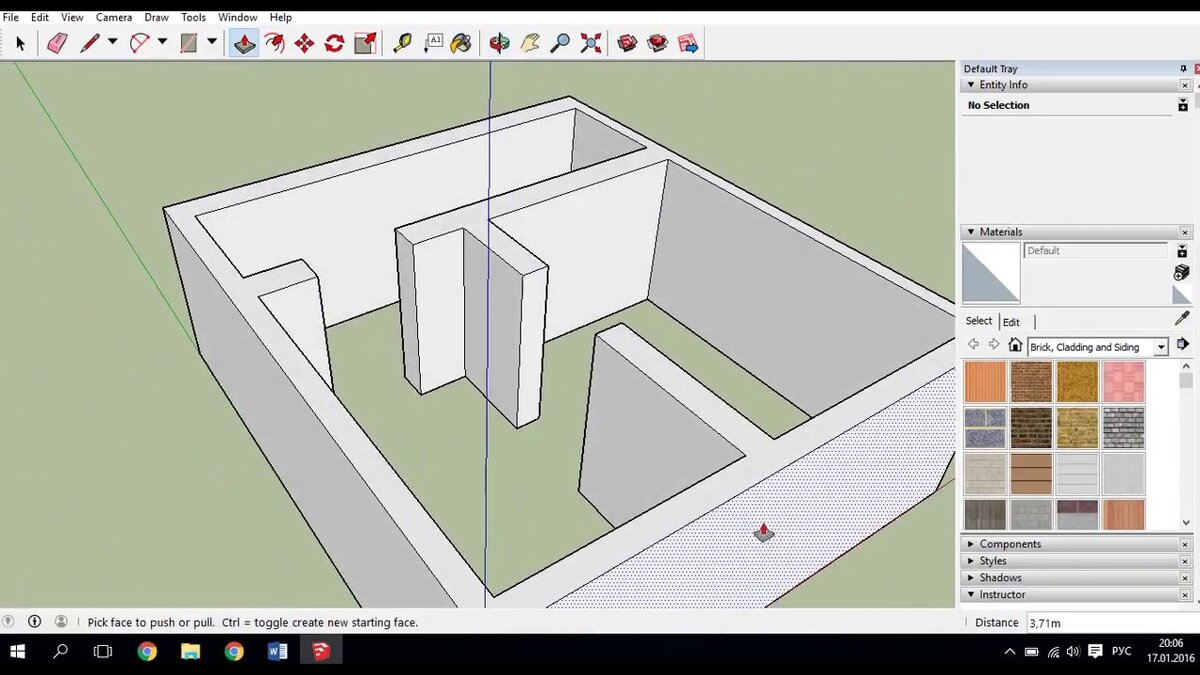Collapse the Materials panel
The image size is (1200, 675).
(x=970, y=232)
